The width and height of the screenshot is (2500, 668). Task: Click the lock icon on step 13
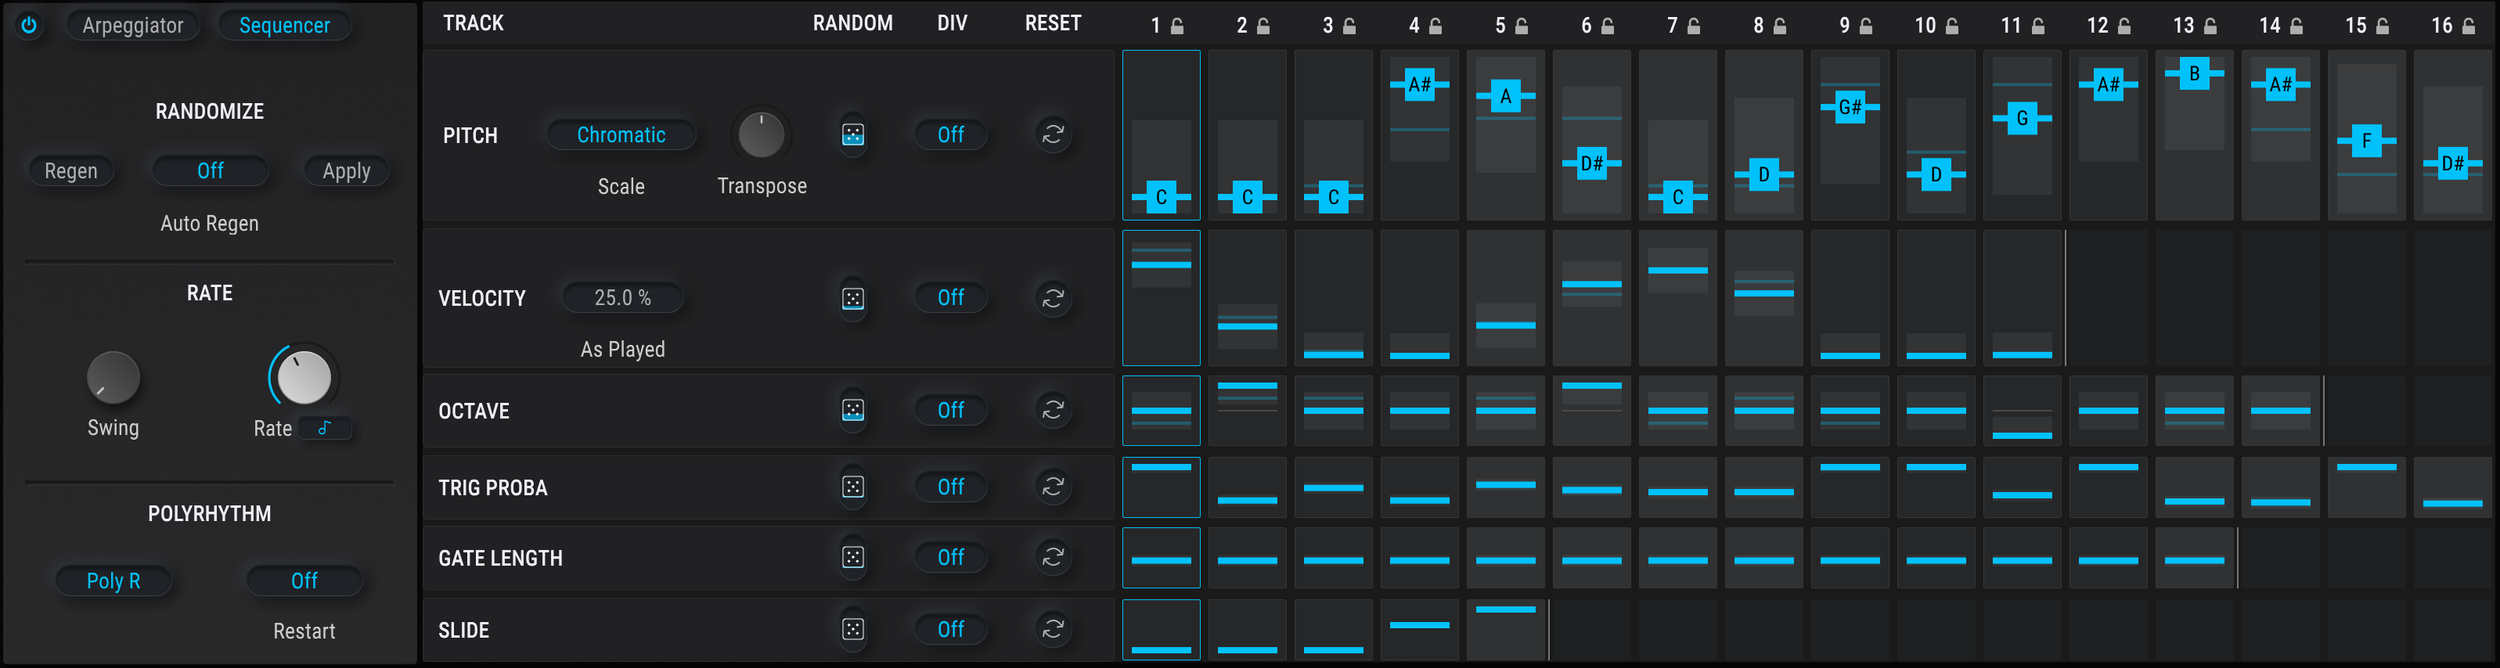[x=2210, y=26]
